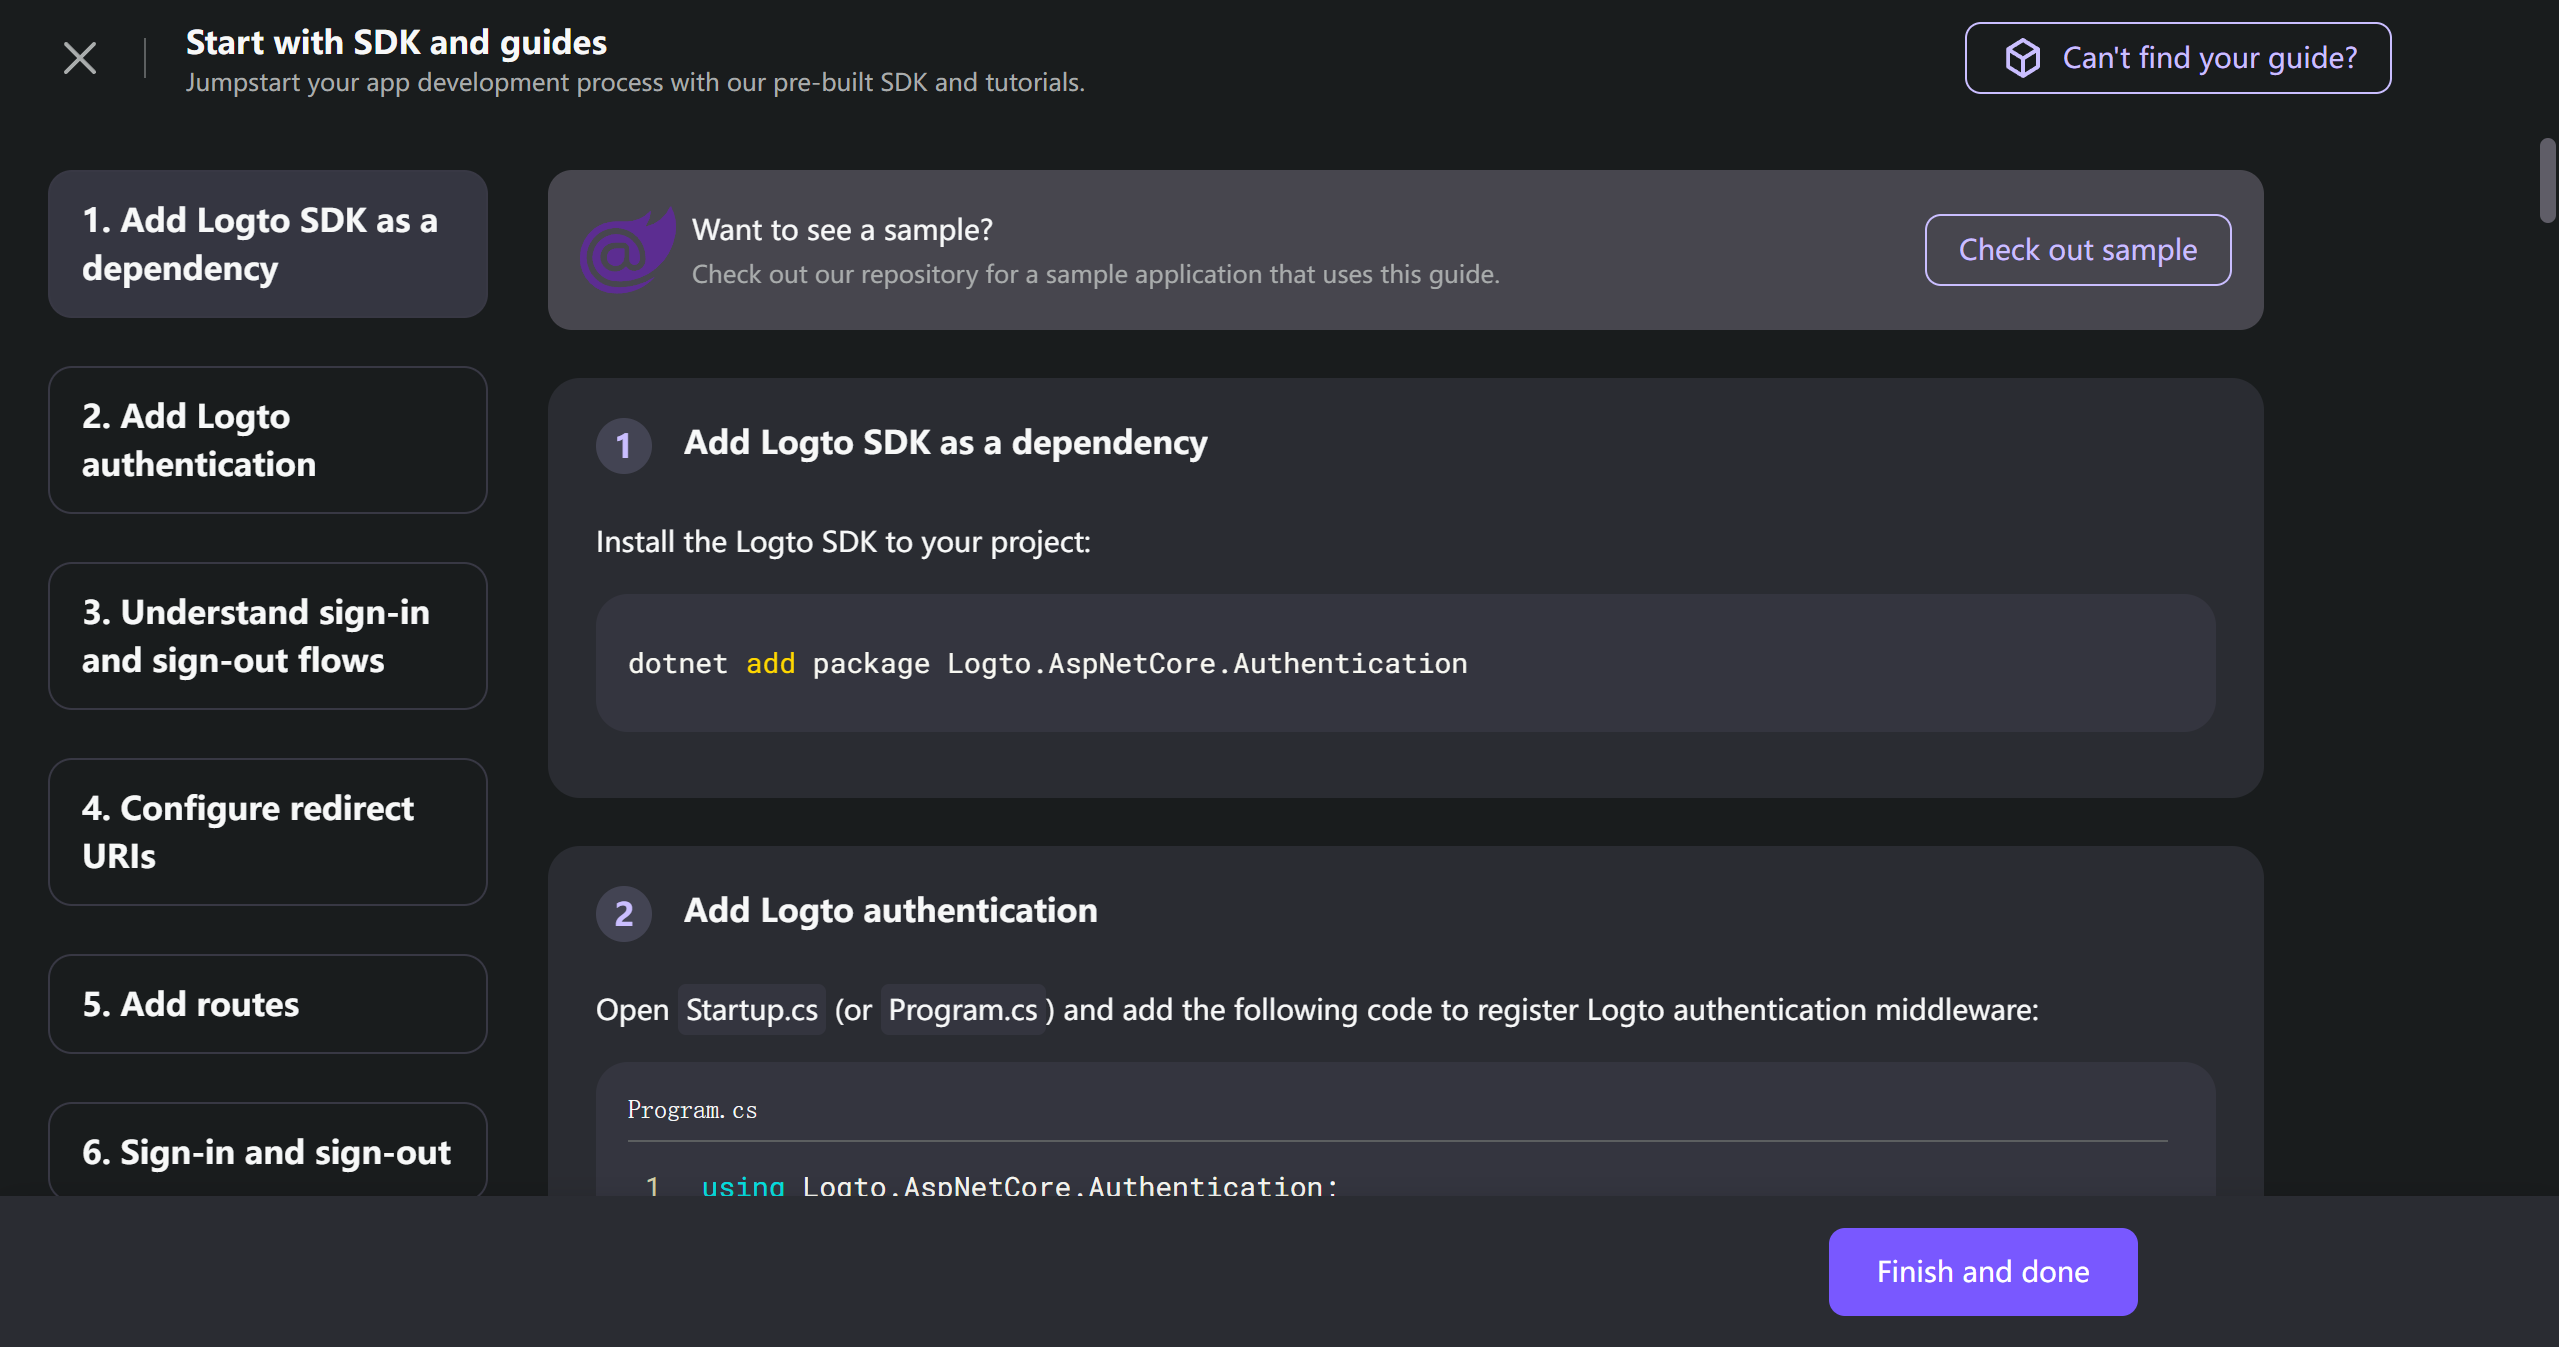Image resolution: width=2559 pixels, height=1347 pixels.
Task: Click Check out sample button
Action: pyautogui.click(x=2077, y=250)
